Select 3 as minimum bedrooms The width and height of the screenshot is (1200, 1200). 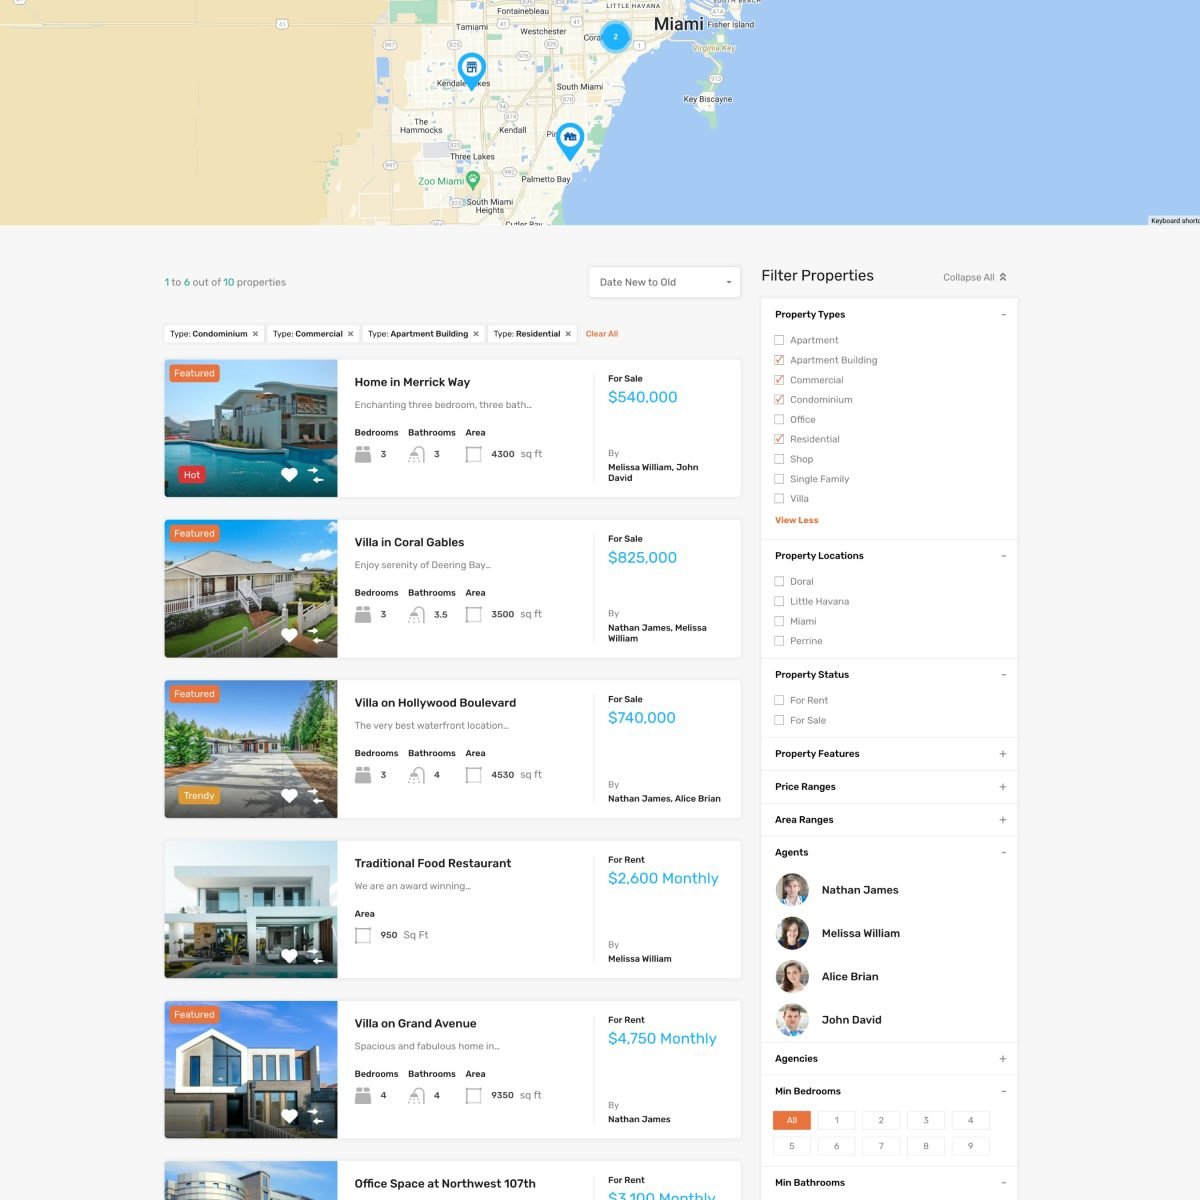click(x=925, y=1120)
